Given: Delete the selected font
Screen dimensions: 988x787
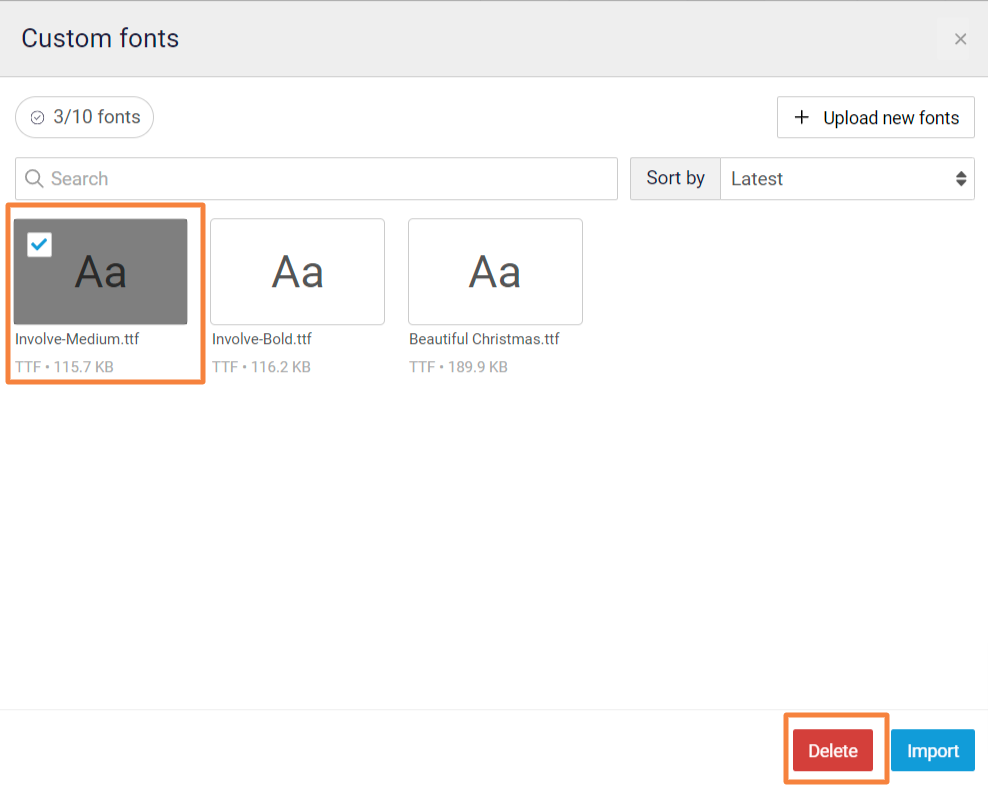Looking at the screenshot, I should (x=832, y=750).
